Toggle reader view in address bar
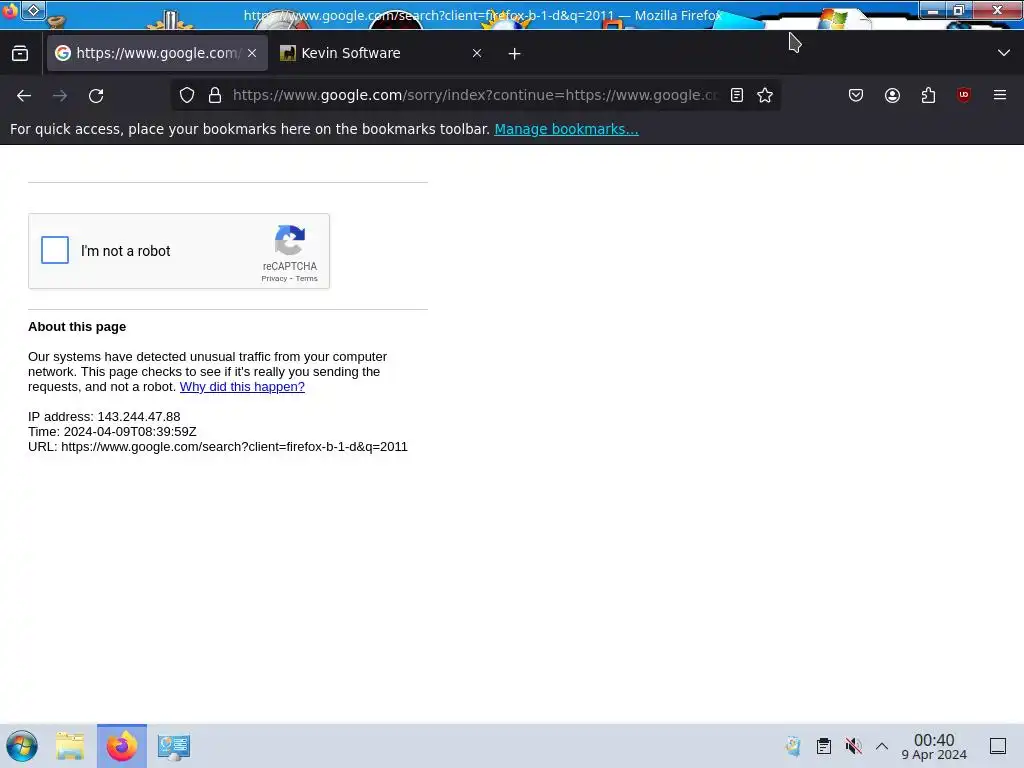Image resolution: width=1024 pixels, height=768 pixels. tap(737, 95)
